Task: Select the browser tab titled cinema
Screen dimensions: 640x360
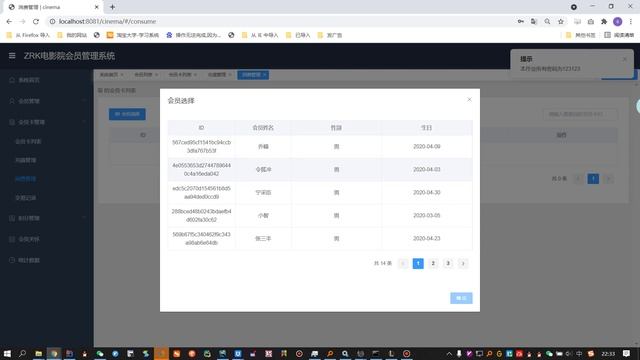Action: coord(54,7)
